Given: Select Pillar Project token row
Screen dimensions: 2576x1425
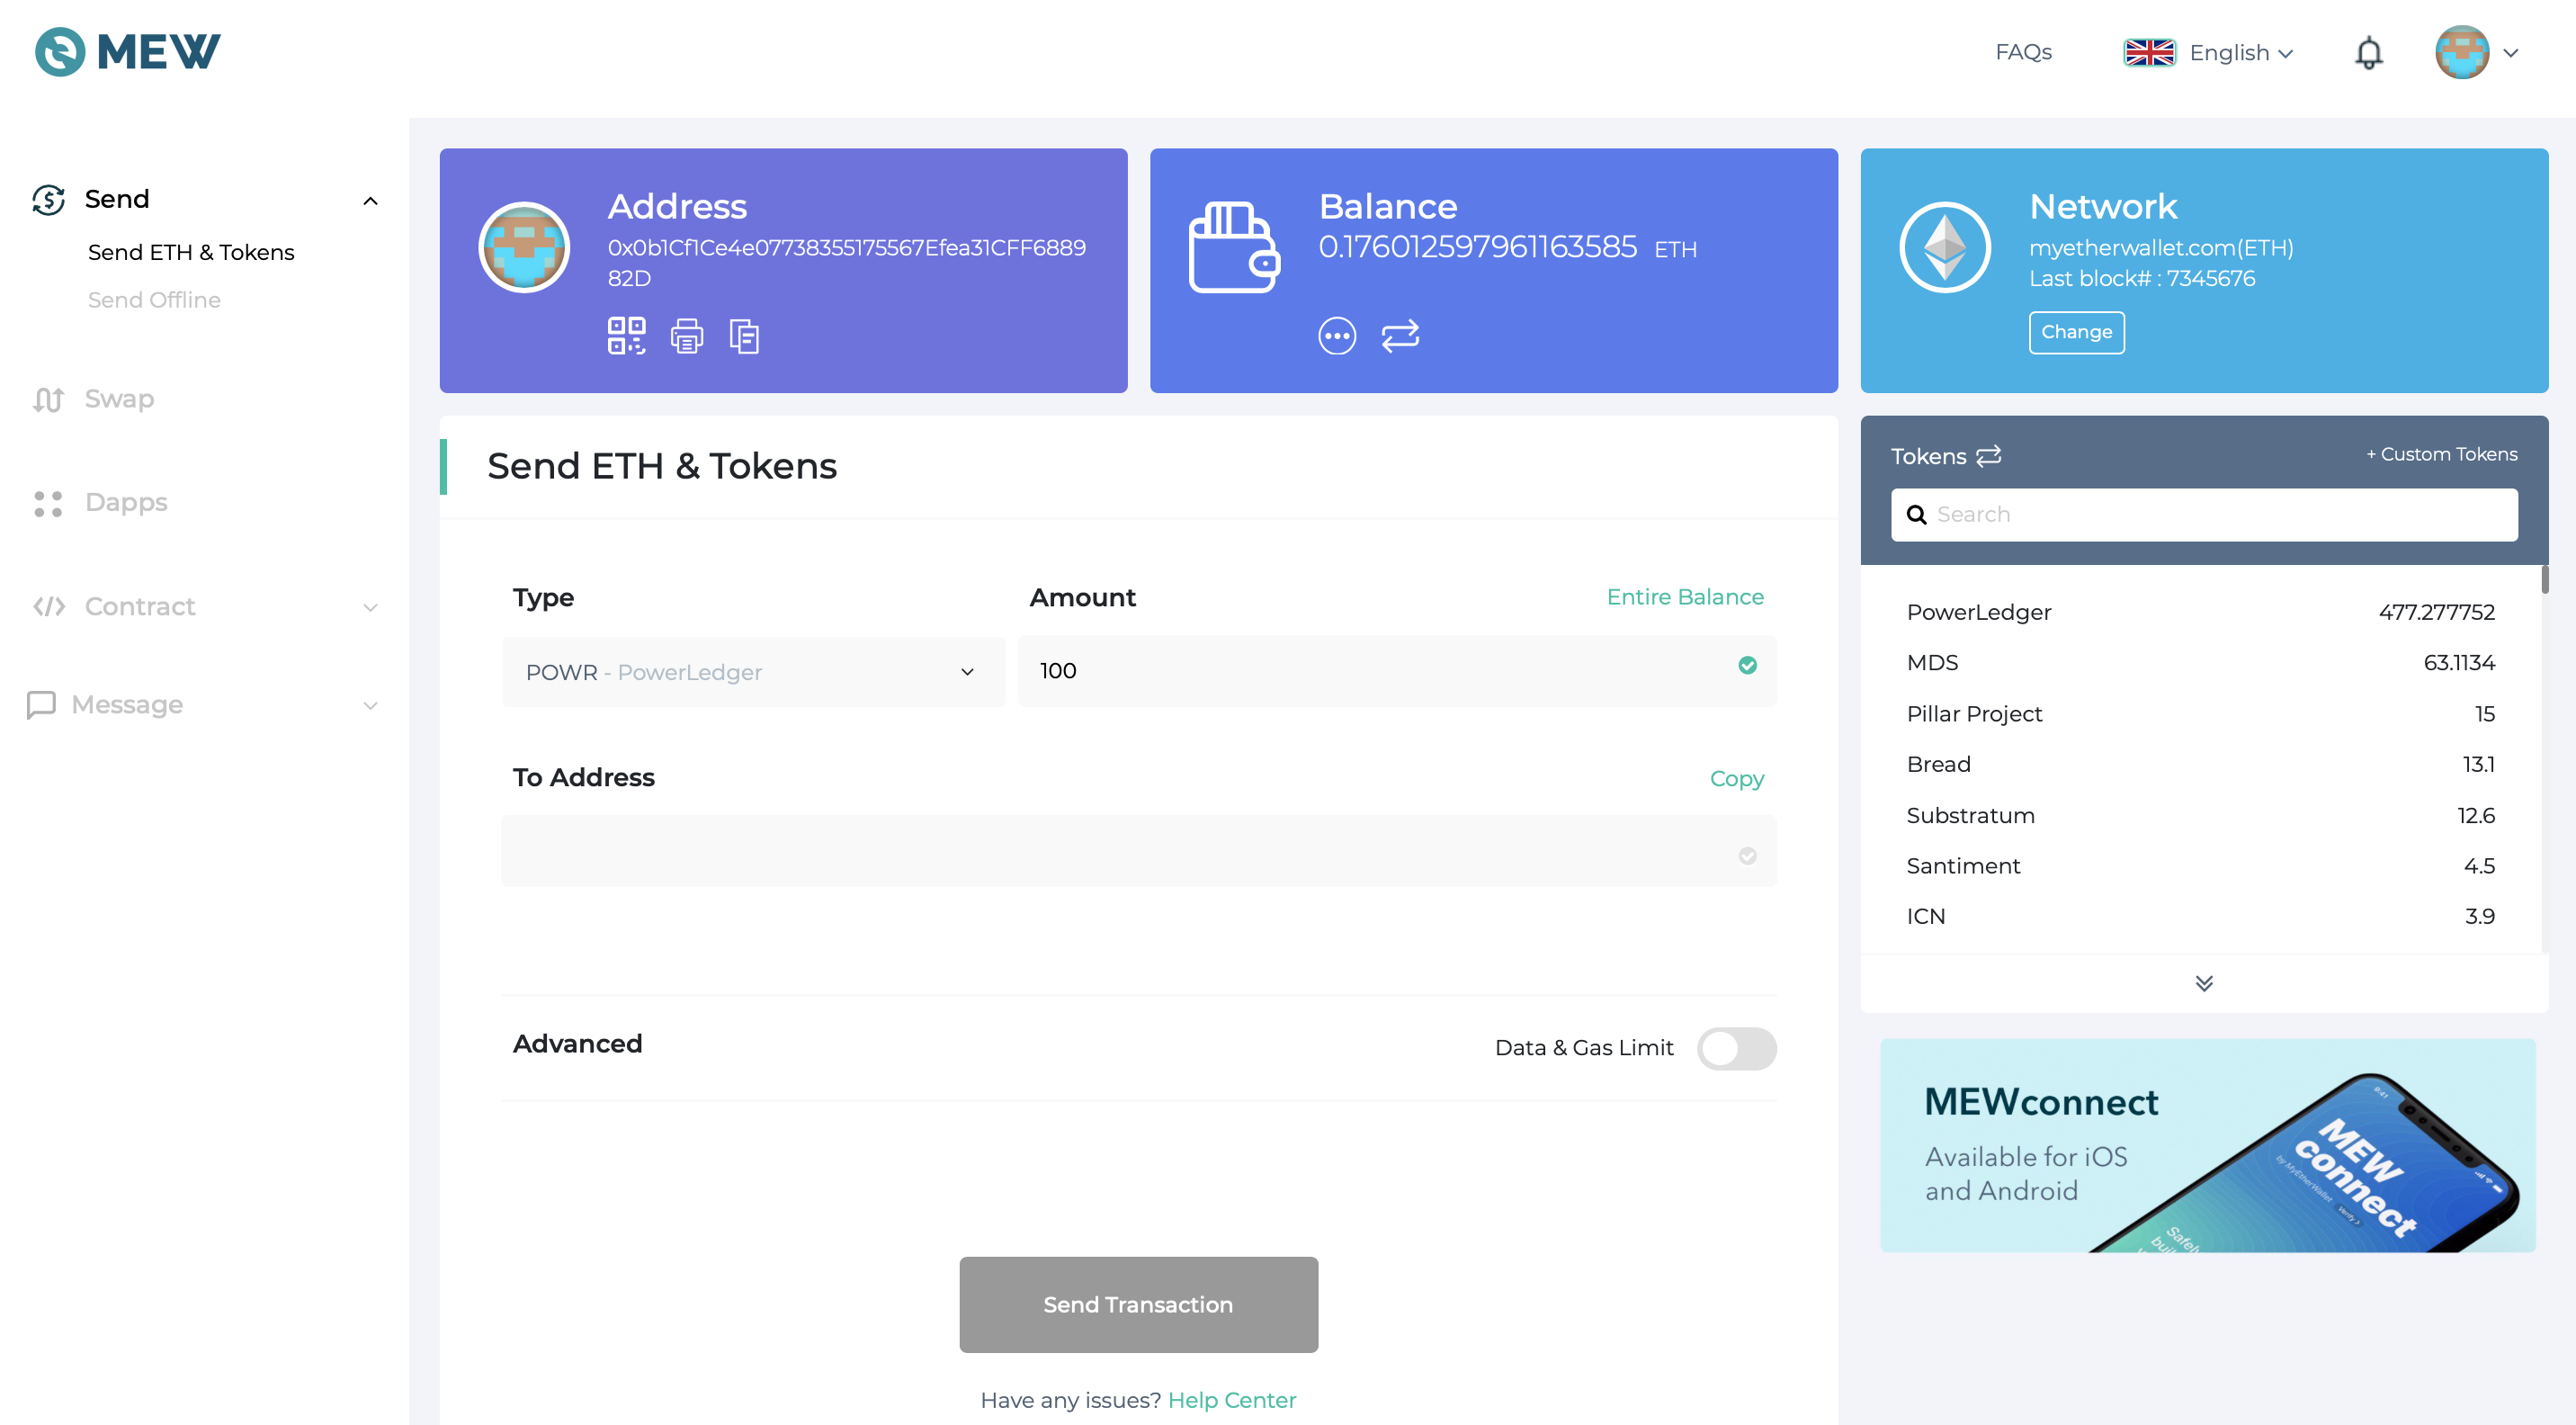Looking at the screenshot, I should [x=2200, y=714].
